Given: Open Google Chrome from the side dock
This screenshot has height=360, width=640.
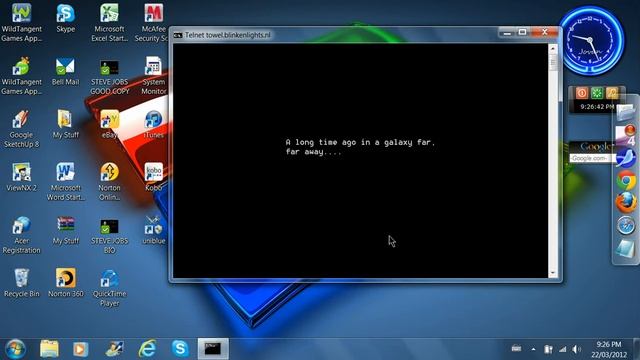Looking at the screenshot, I should point(626,180).
